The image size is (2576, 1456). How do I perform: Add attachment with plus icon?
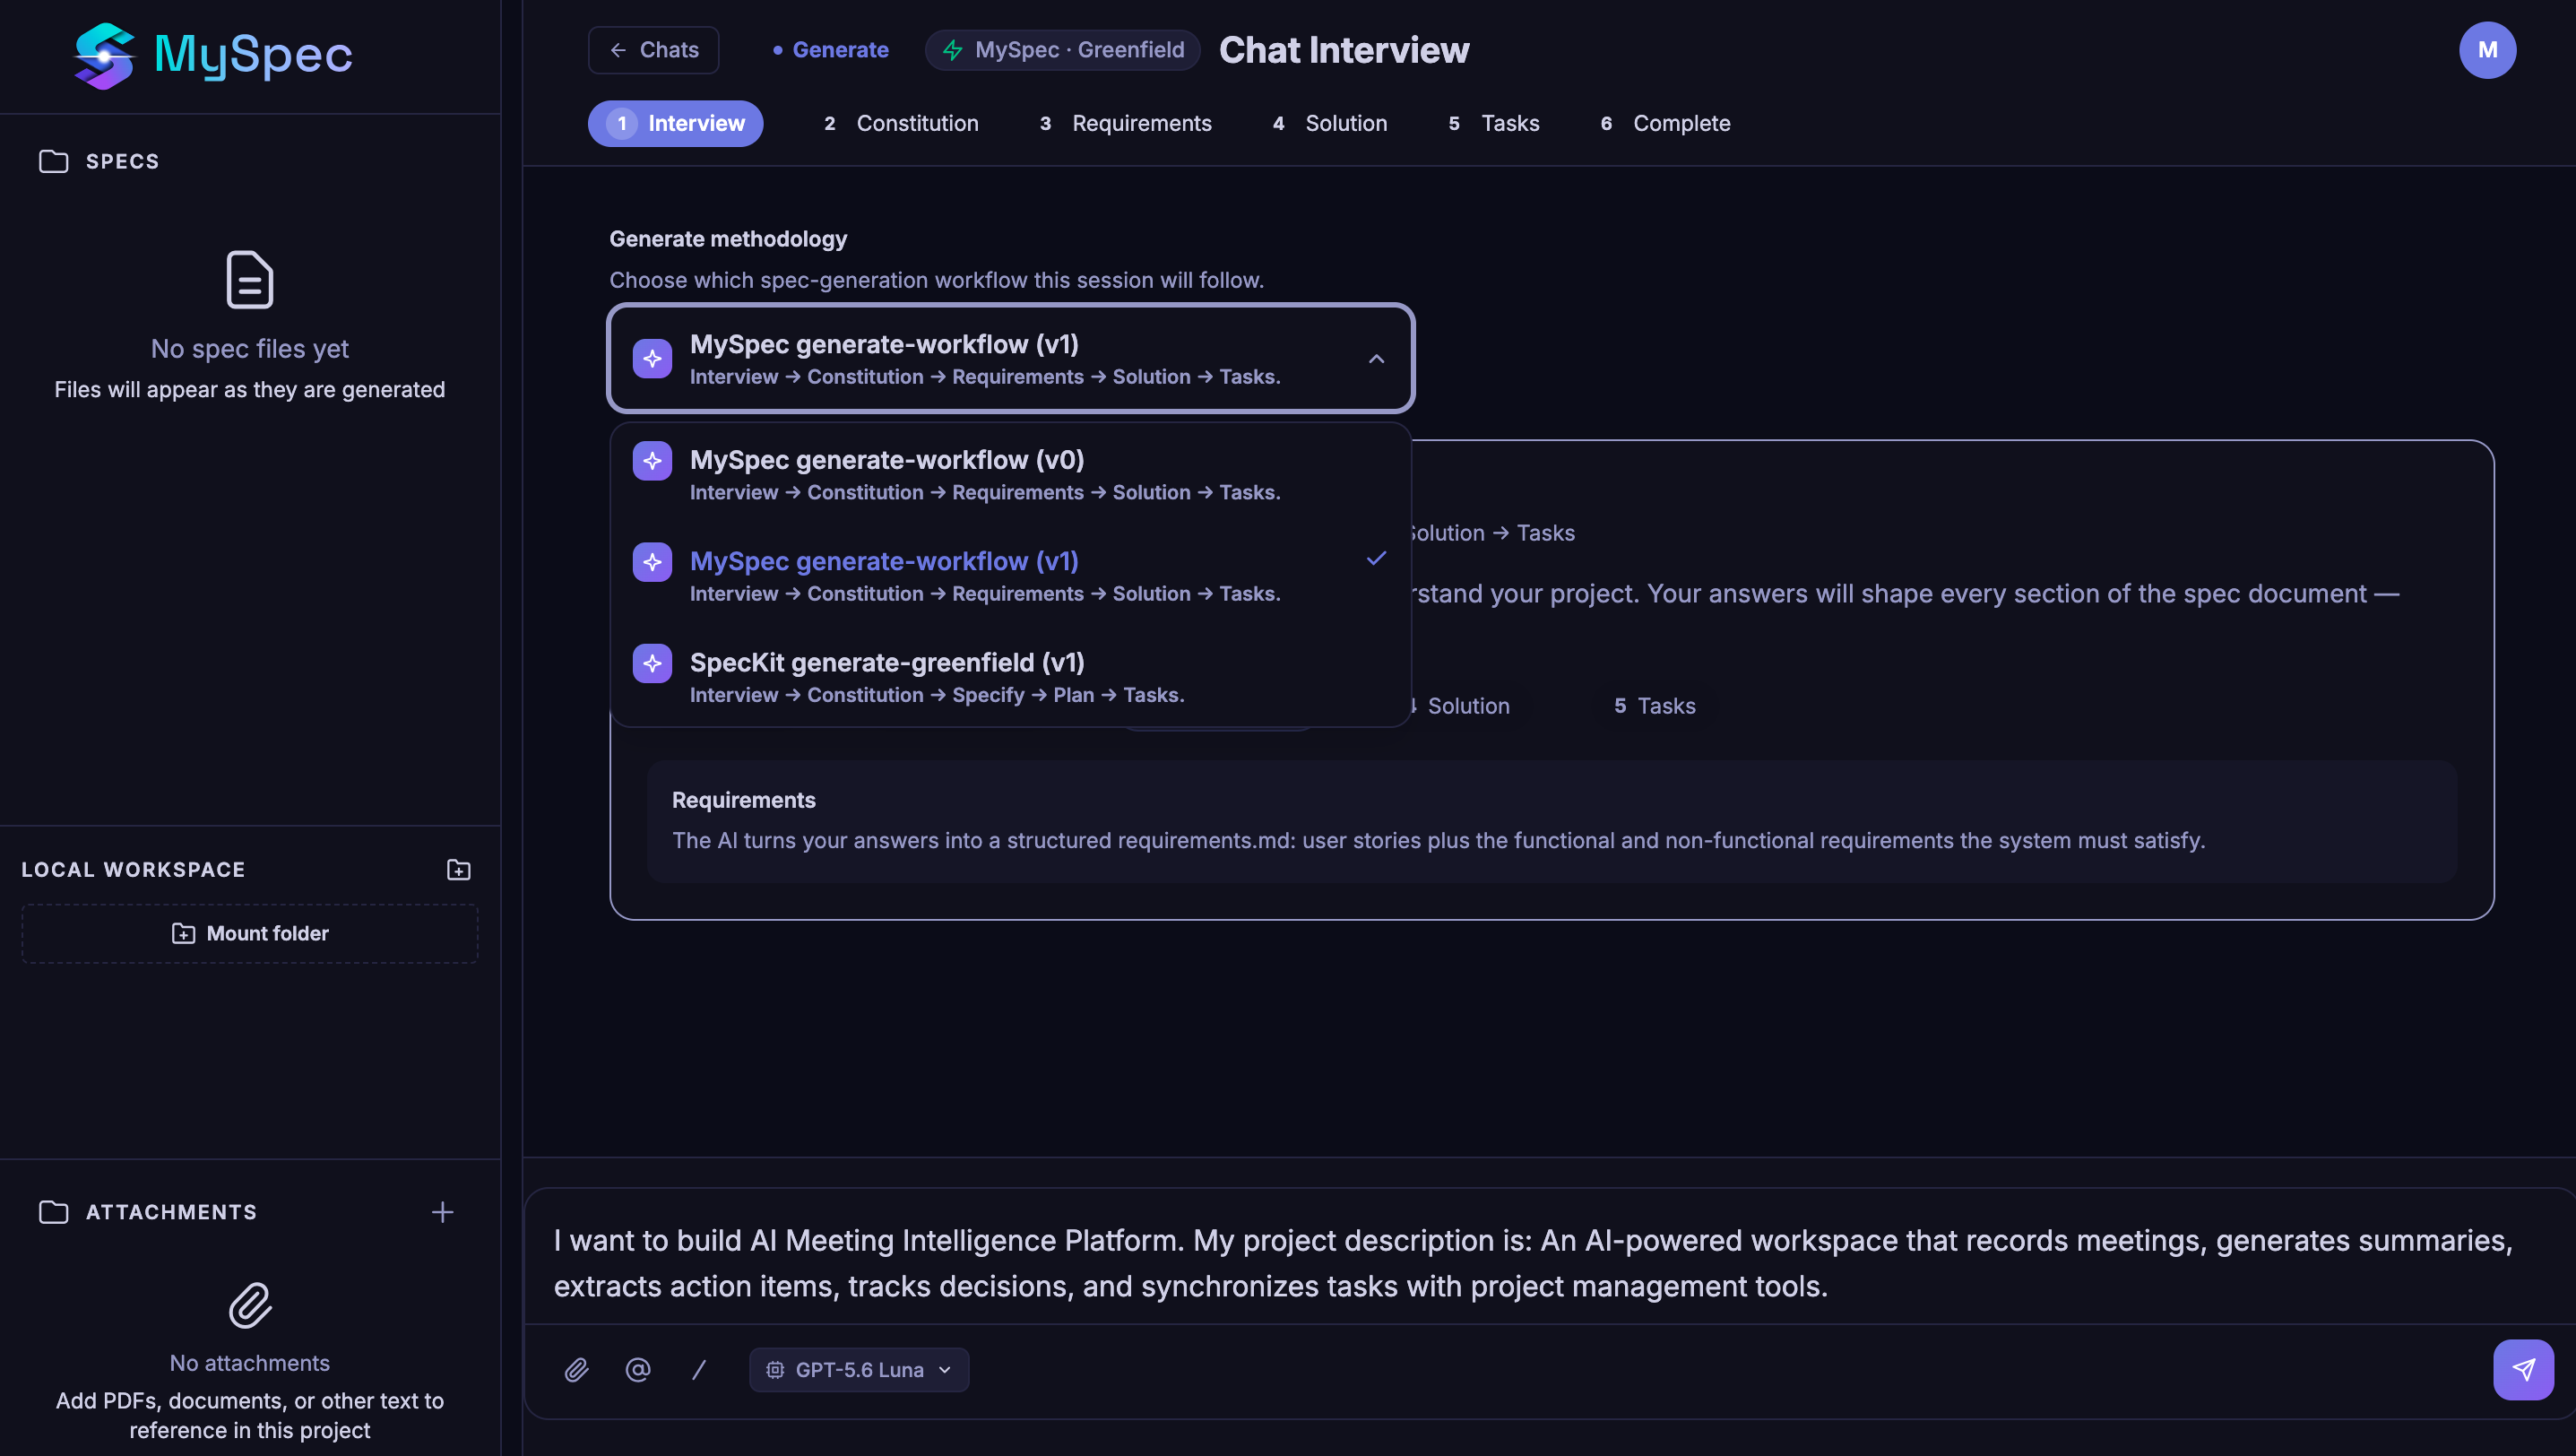pyautogui.click(x=442, y=1212)
